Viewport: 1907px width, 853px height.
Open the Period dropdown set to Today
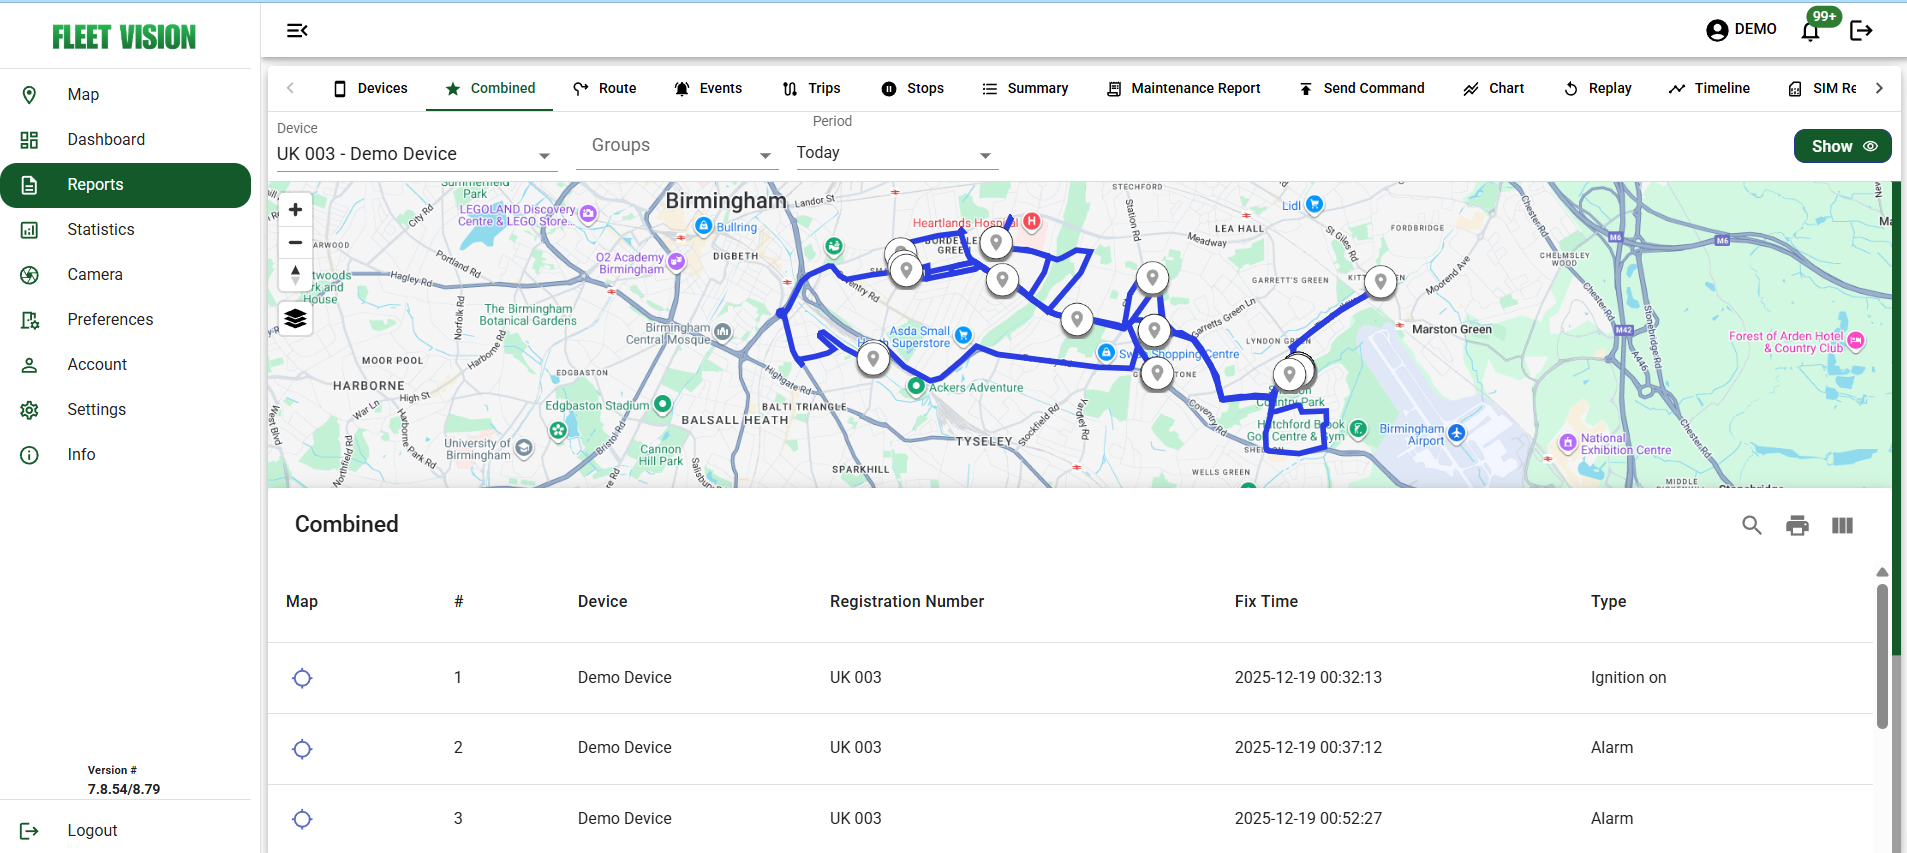(896, 153)
